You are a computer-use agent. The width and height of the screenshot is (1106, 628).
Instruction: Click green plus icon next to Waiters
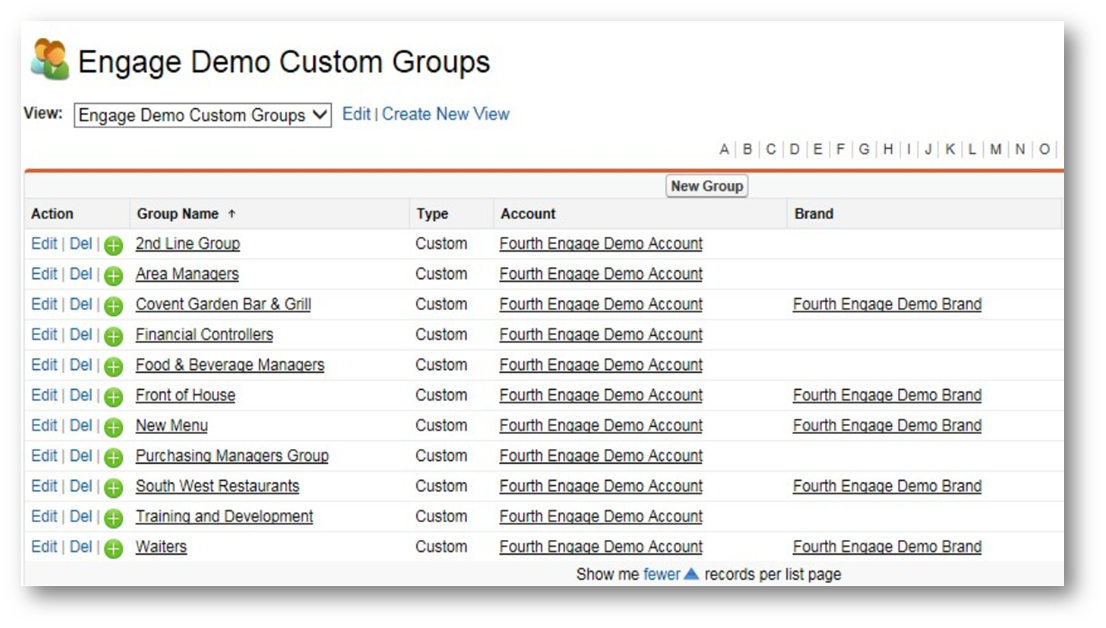coord(113,548)
